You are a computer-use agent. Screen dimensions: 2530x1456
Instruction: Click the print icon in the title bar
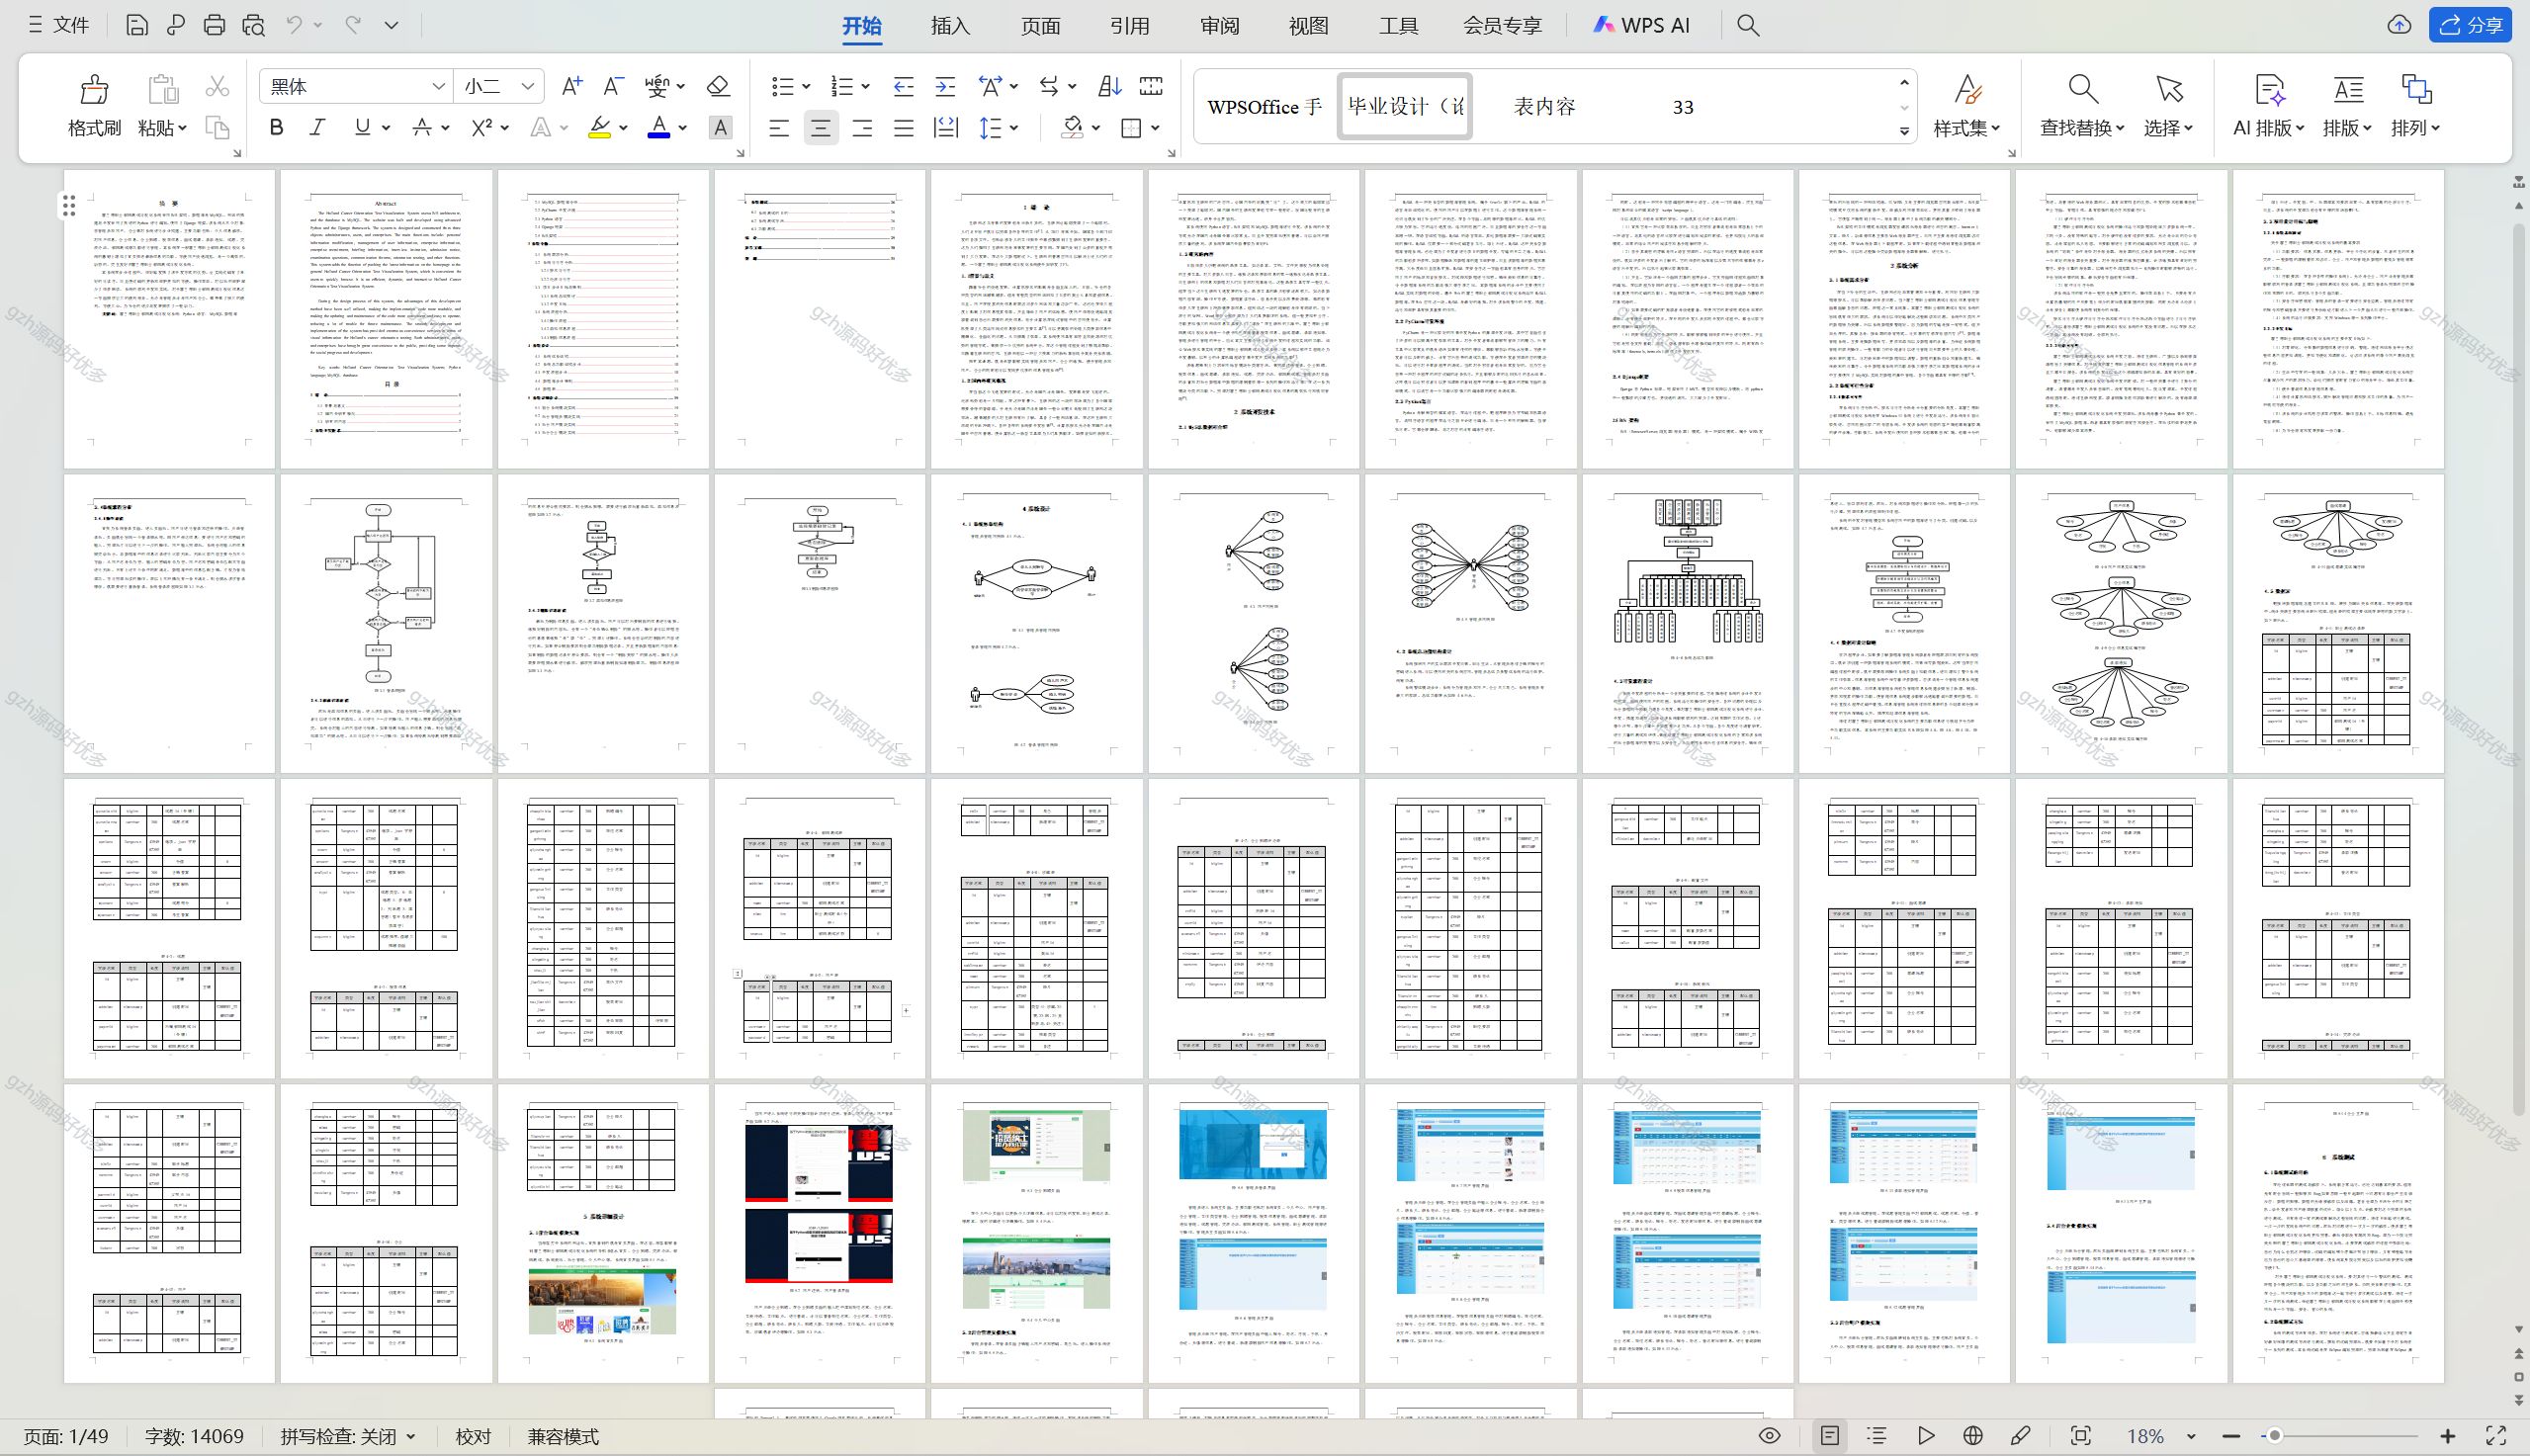(214, 25)
